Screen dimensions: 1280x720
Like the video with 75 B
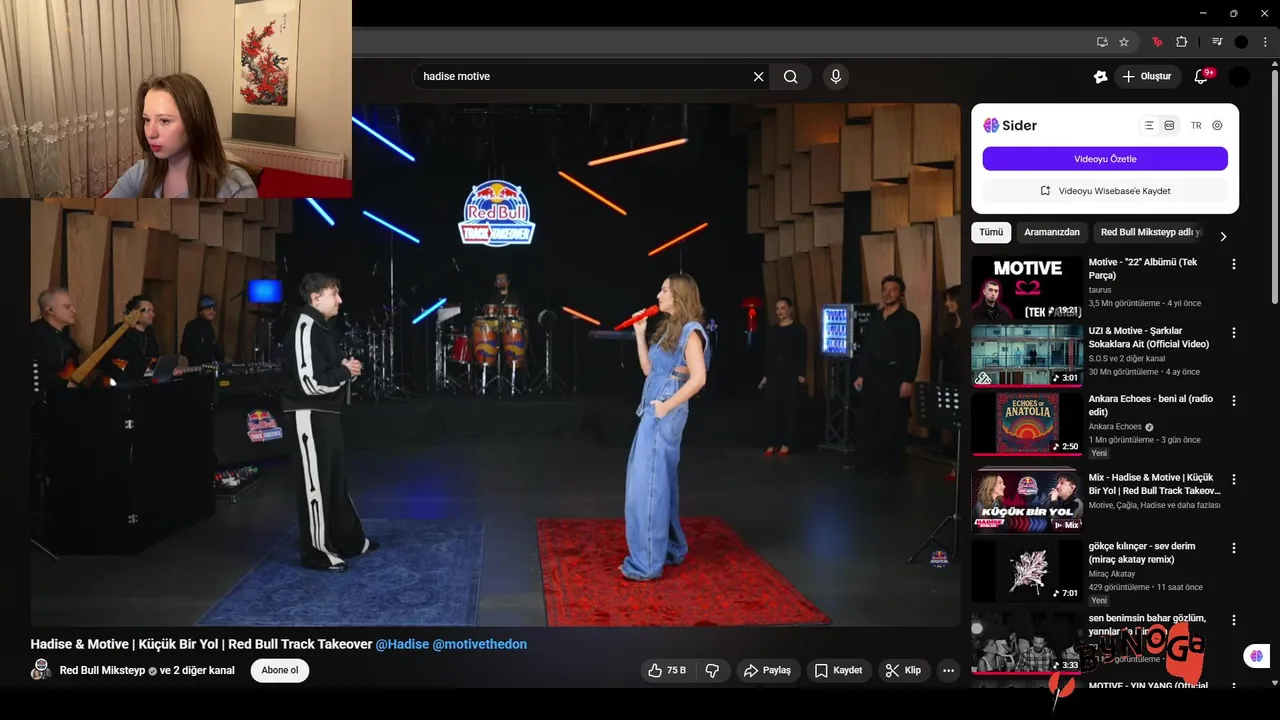[x=666, y=670]
